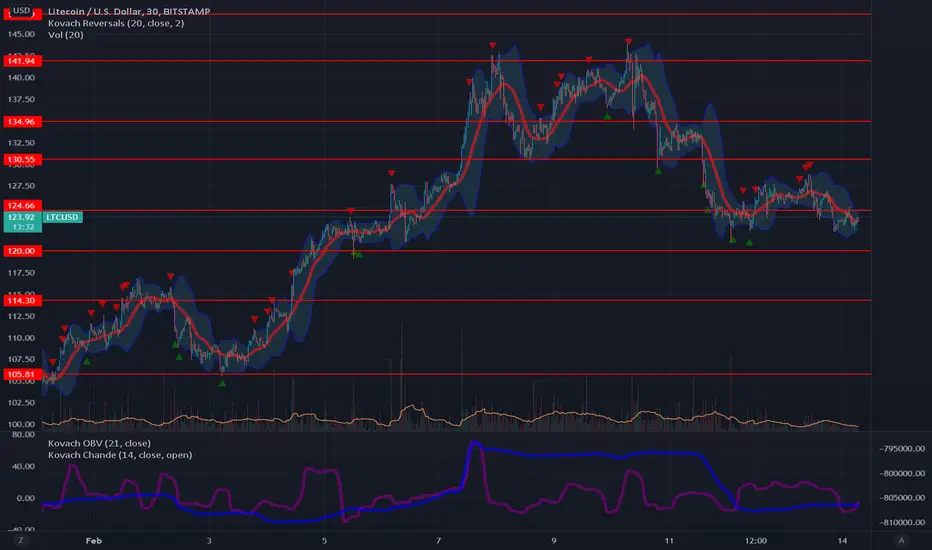Screen dimensions: 932x550
Task: Click the 120.00 red price level label
Action: coord(22,251)
